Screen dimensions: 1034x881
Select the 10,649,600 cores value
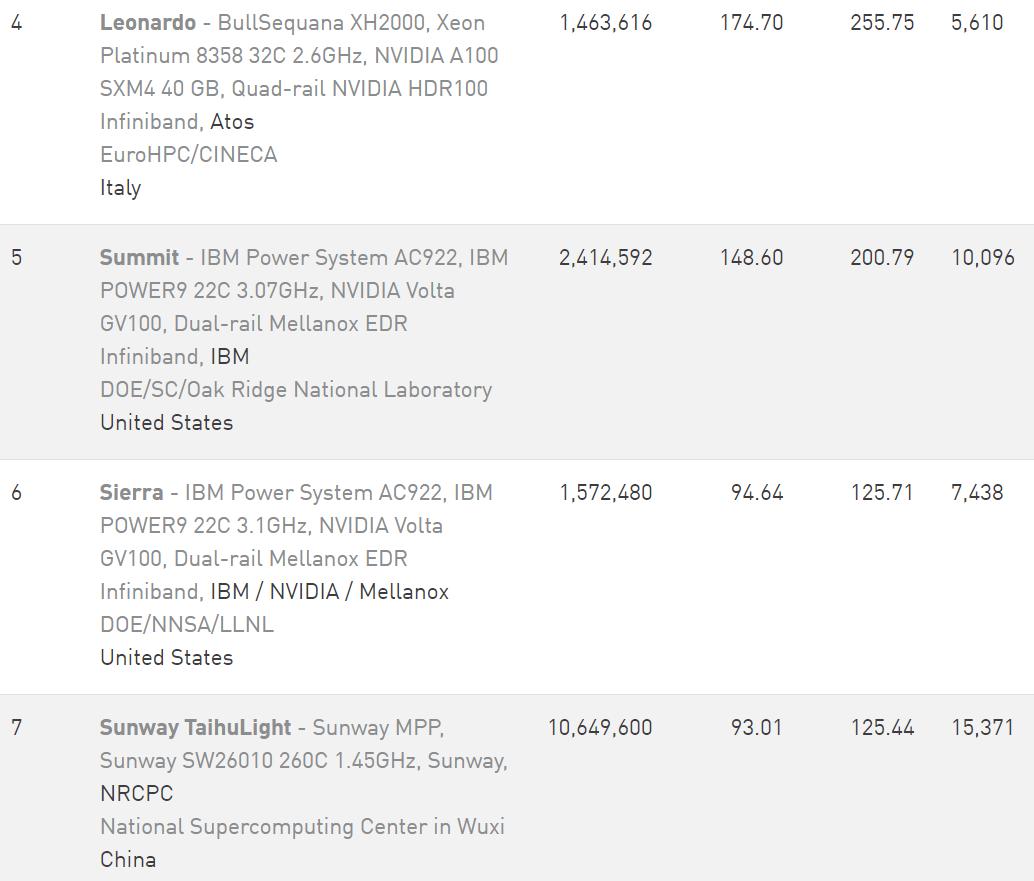tap(599, 728)
